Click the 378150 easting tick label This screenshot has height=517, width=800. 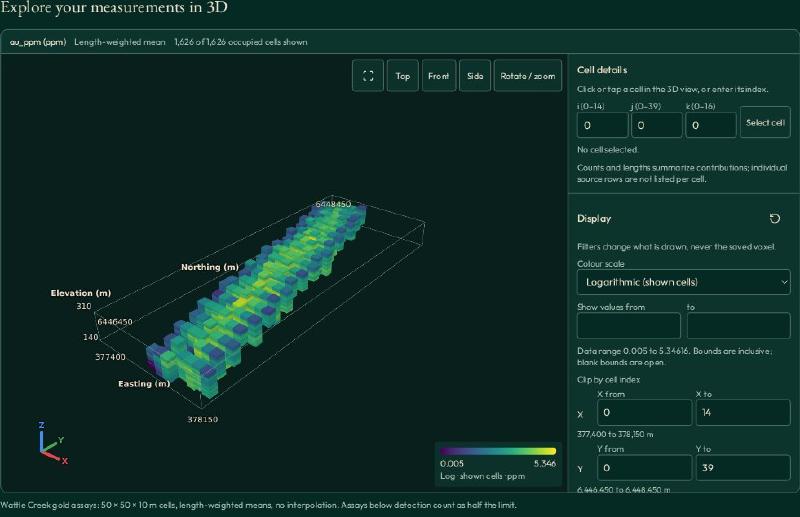point(203,419)
